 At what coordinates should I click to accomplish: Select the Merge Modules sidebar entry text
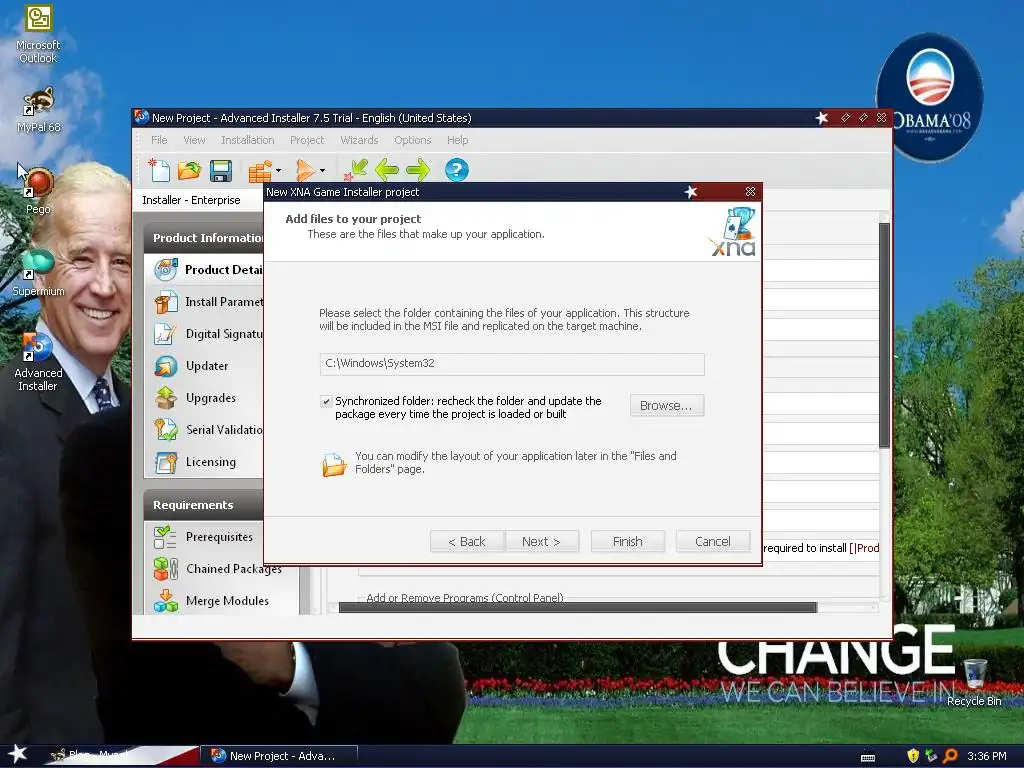coord(227,601)
